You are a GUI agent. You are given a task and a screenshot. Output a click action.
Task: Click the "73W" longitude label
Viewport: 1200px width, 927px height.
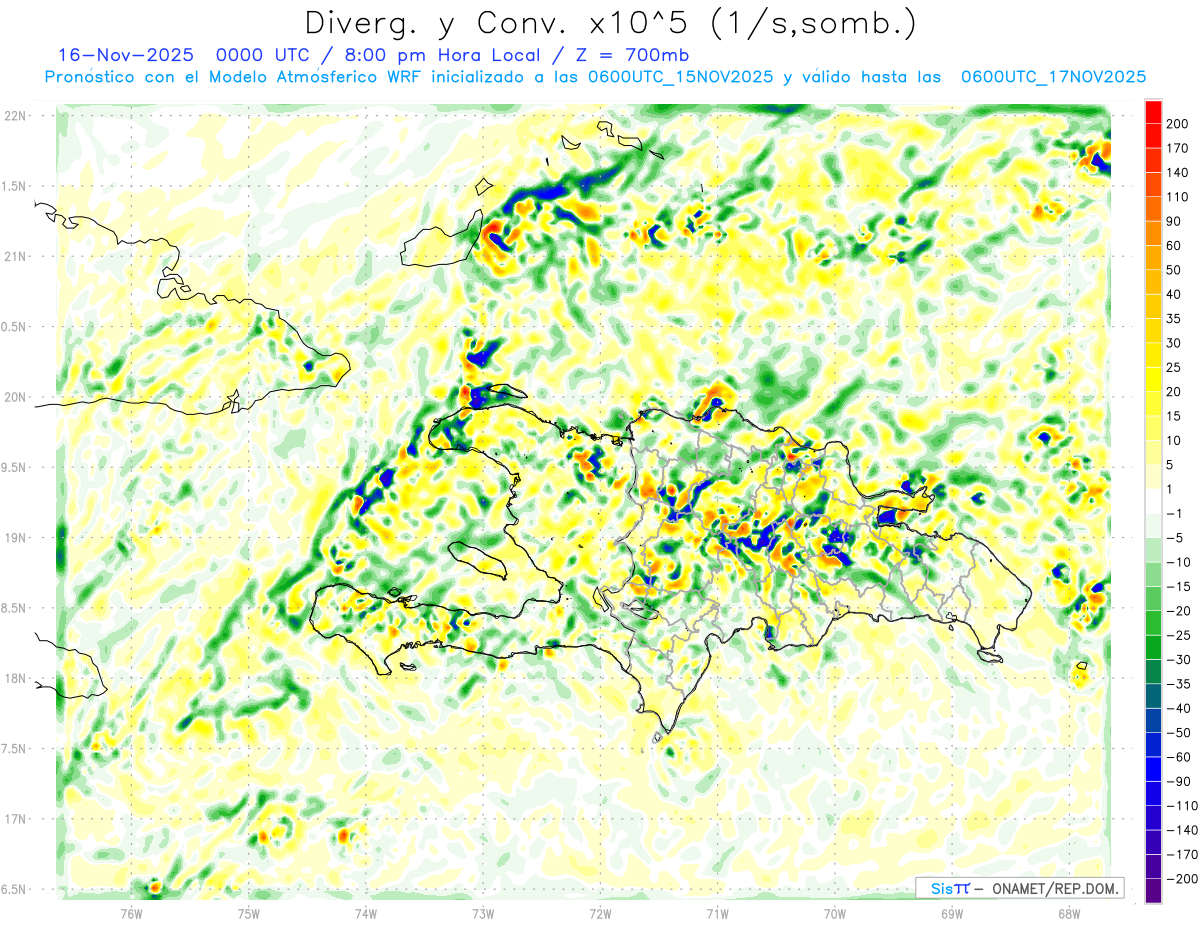(483, 914)
